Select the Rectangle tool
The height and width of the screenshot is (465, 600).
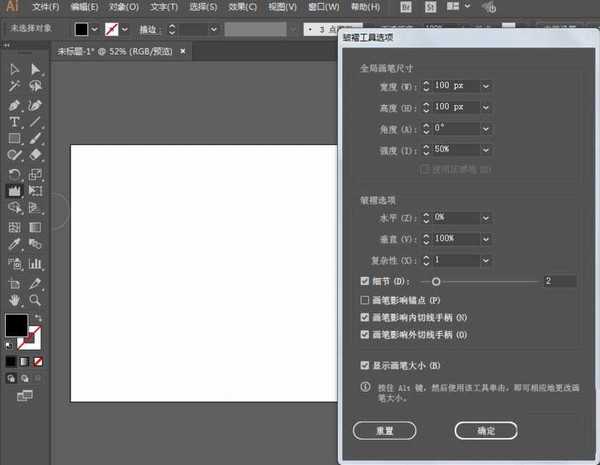coord(15,138)
